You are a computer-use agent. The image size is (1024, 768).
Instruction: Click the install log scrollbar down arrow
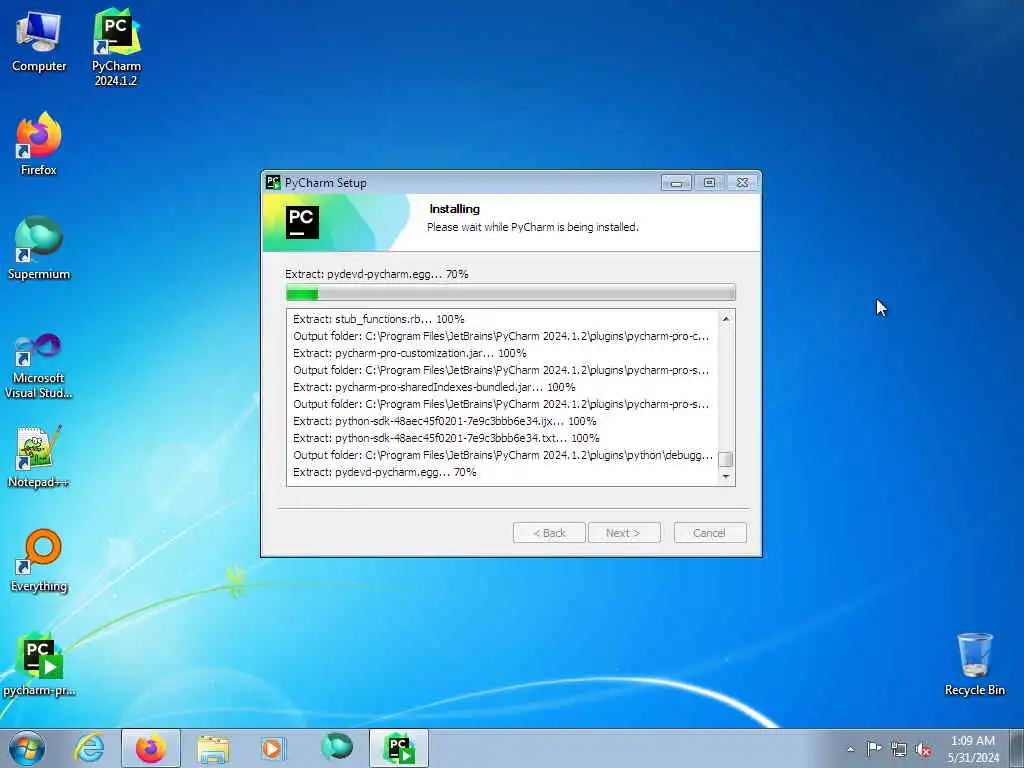point(726,477)
